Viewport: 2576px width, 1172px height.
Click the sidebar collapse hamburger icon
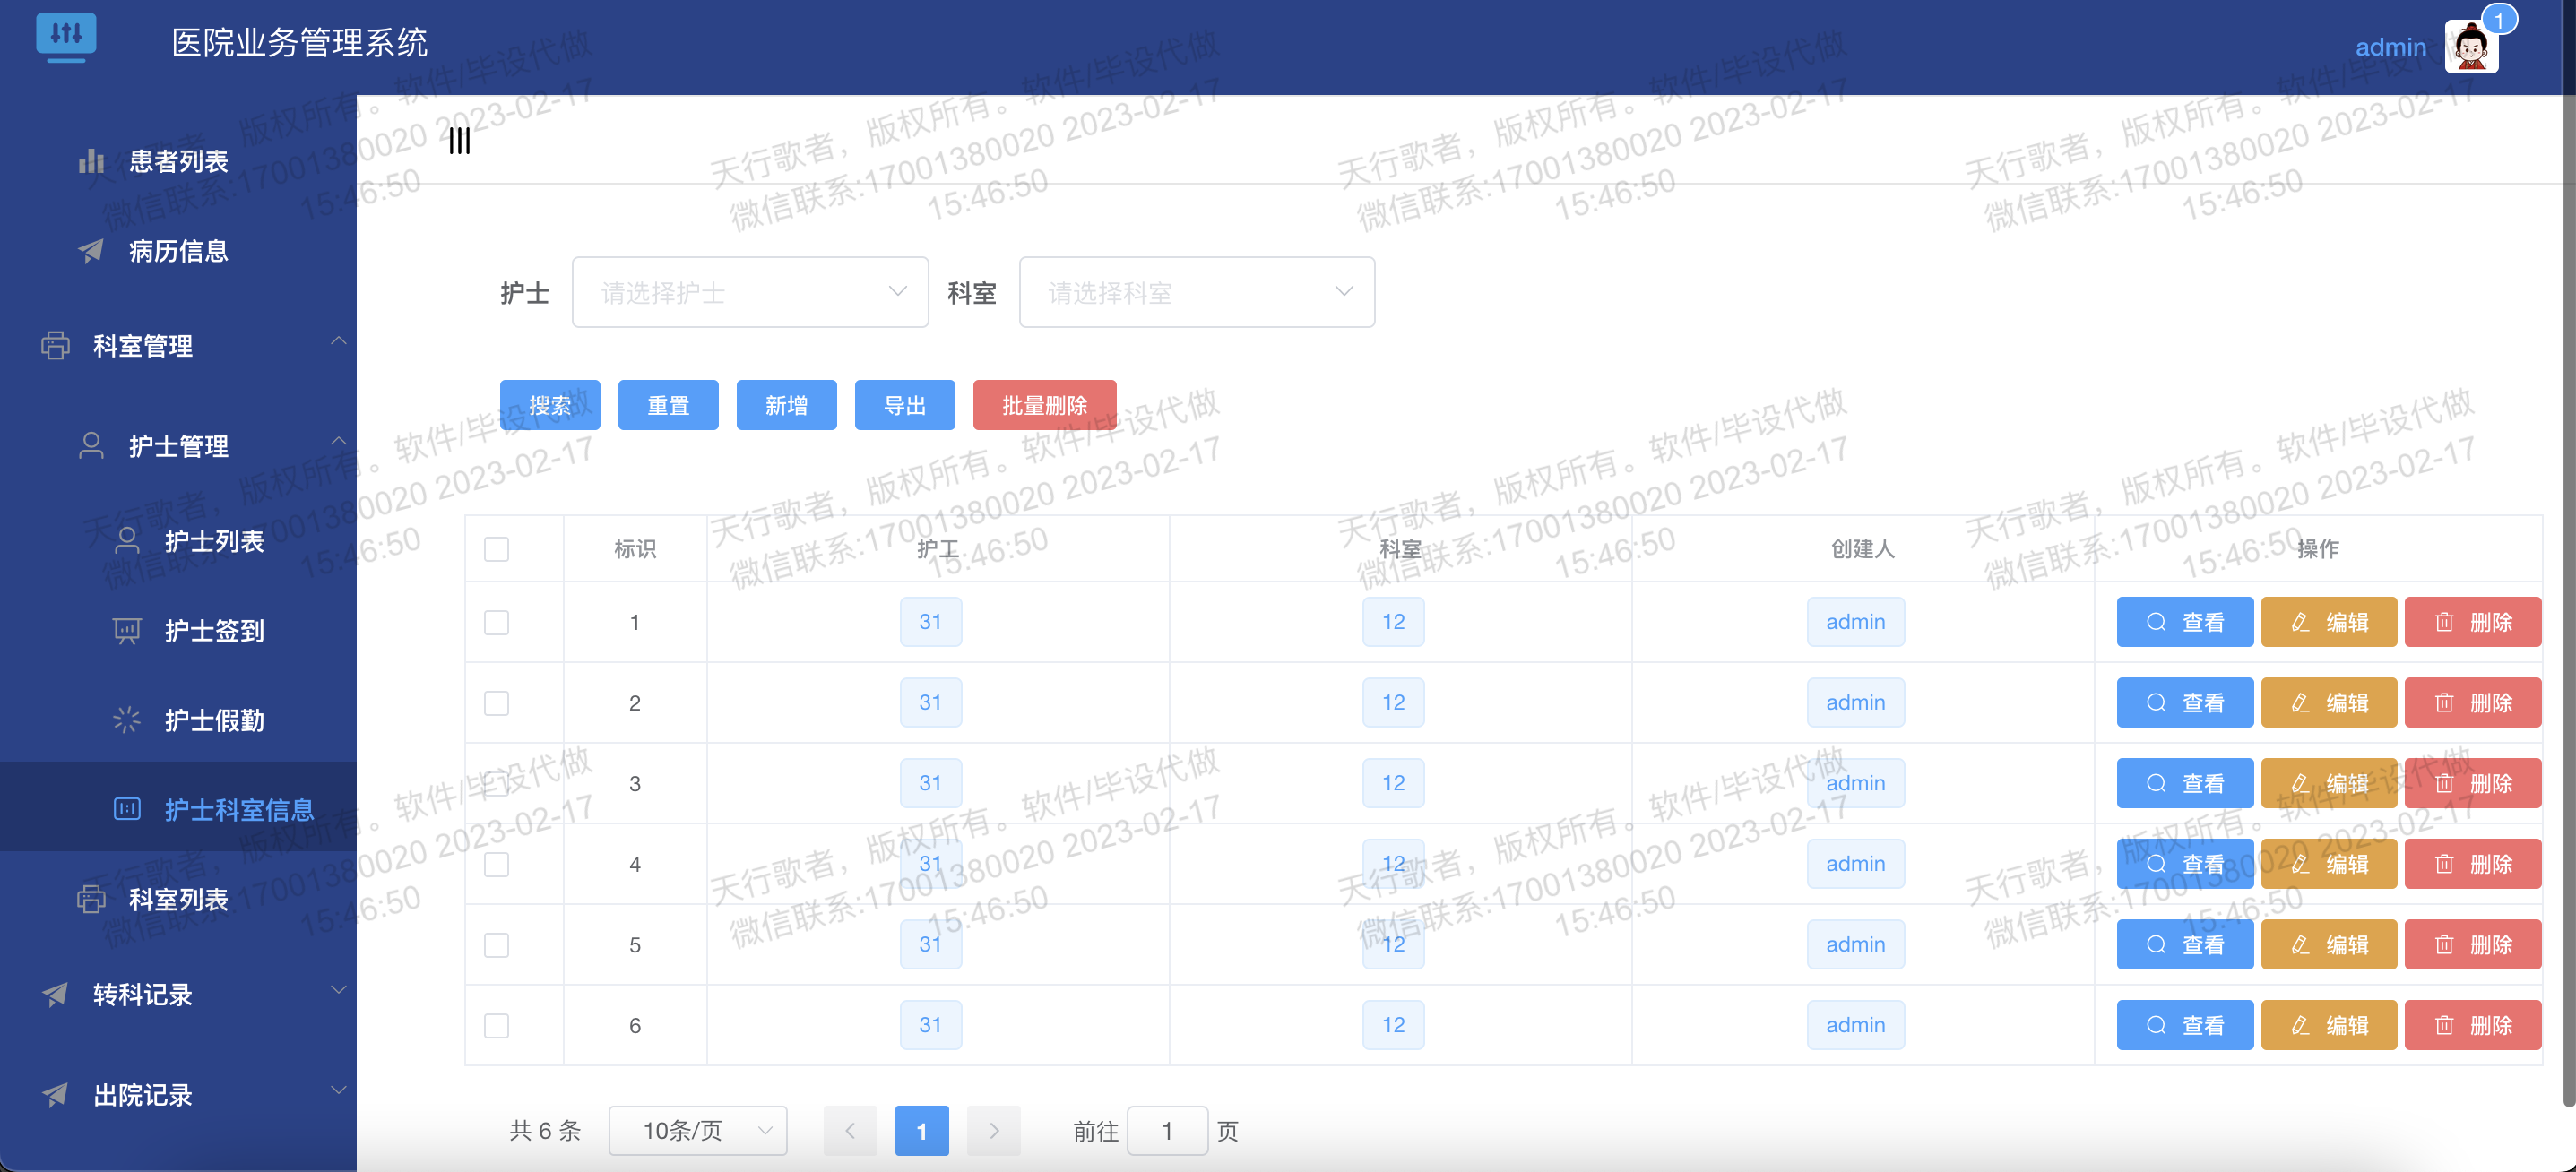pyautogui.click(x=459, y=141)
